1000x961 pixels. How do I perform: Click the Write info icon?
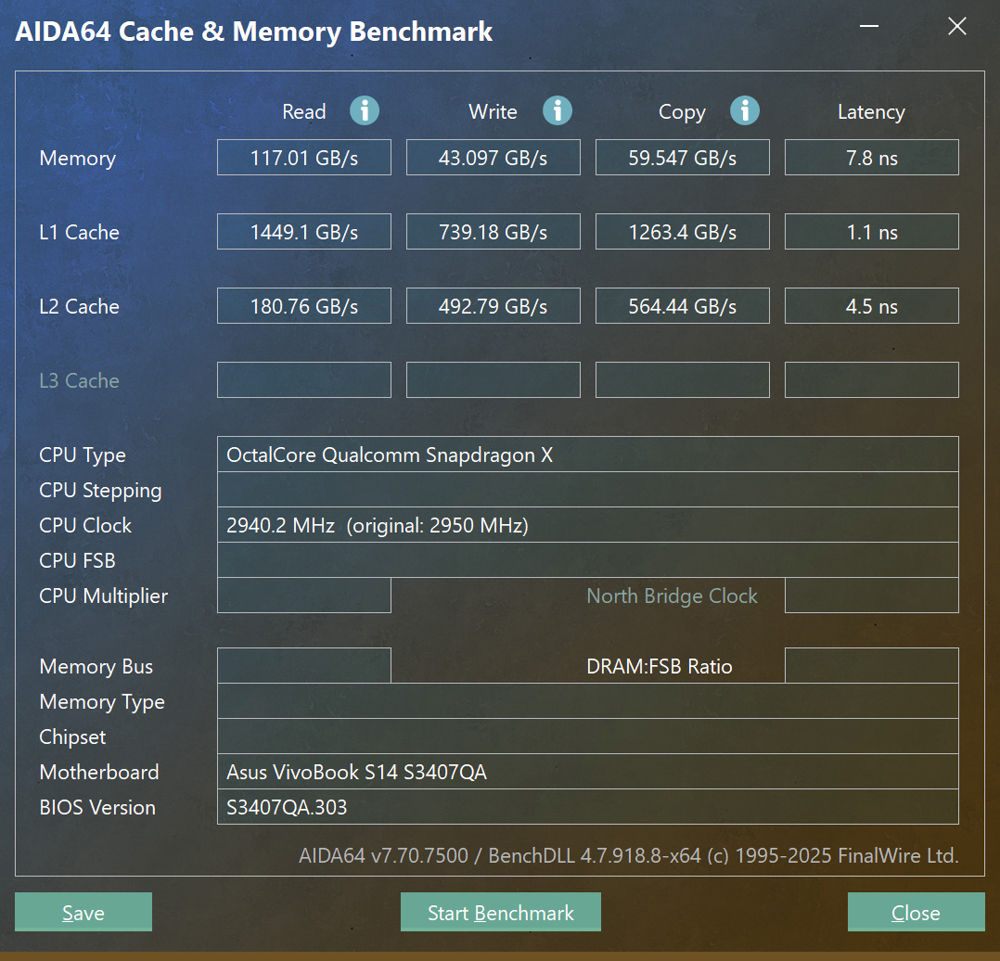[557, 111]
